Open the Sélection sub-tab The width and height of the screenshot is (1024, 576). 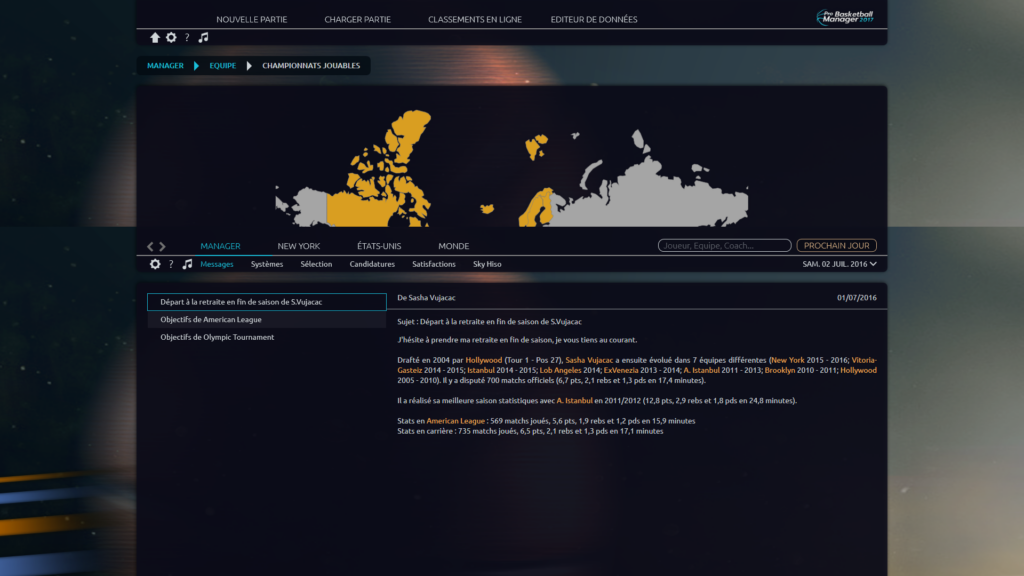pos(316,264)
